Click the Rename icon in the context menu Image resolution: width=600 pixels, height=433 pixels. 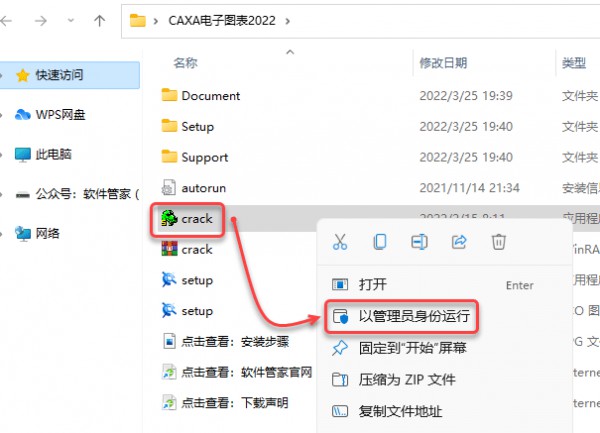coord(419,242)
